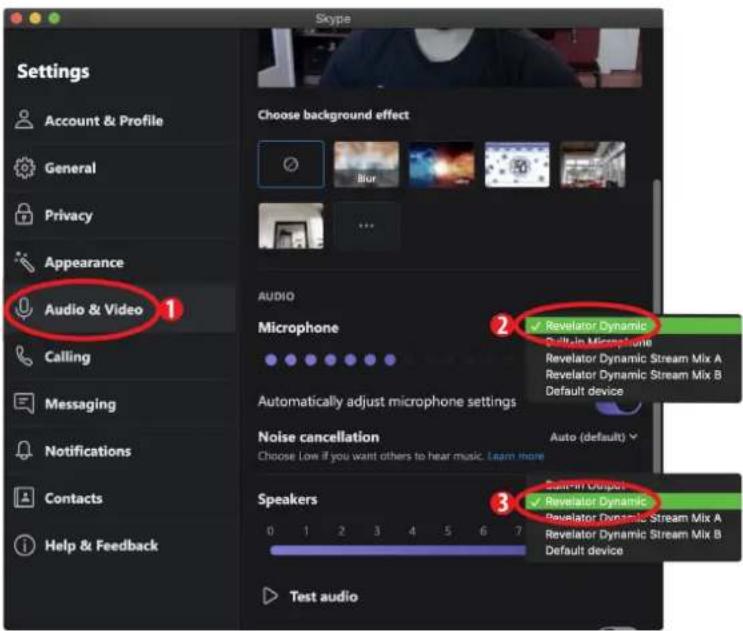The width and height of the screenshot is (743, 631).
Task: Click the settings pane vertical scrollbar
Action: [656, 327]
